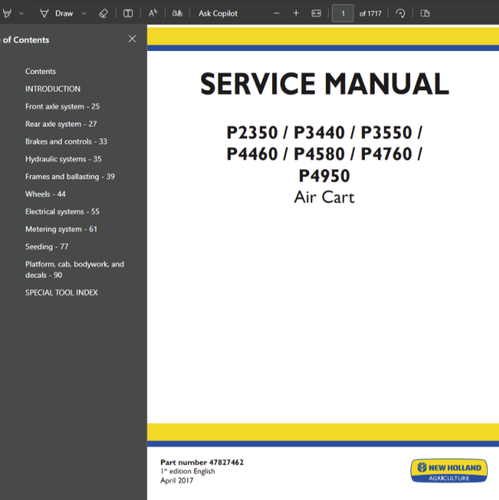Open the Contents entry
499x500 pixels.
[x=40, y=71]
